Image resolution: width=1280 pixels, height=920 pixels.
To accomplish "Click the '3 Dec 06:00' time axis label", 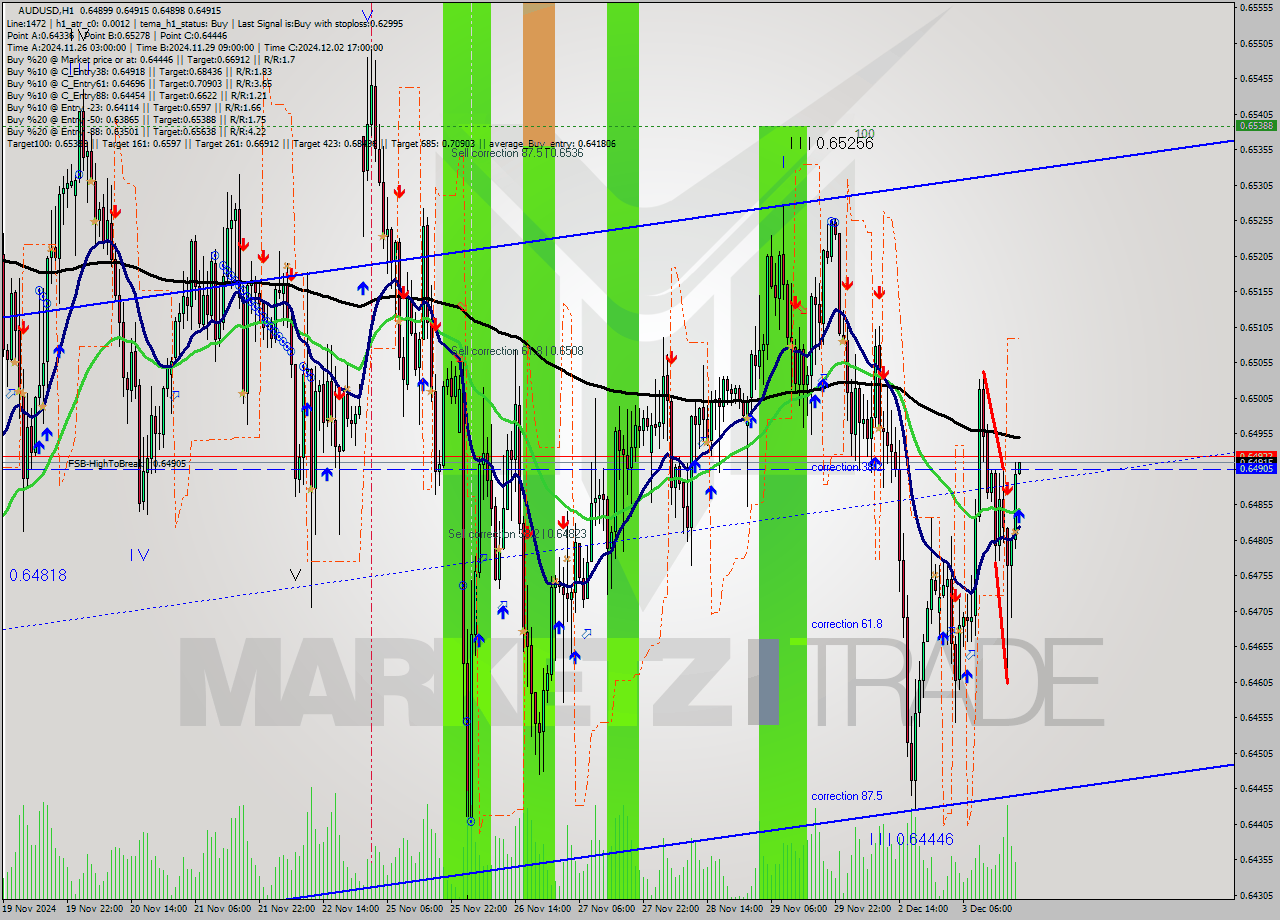I will (987, 909).
